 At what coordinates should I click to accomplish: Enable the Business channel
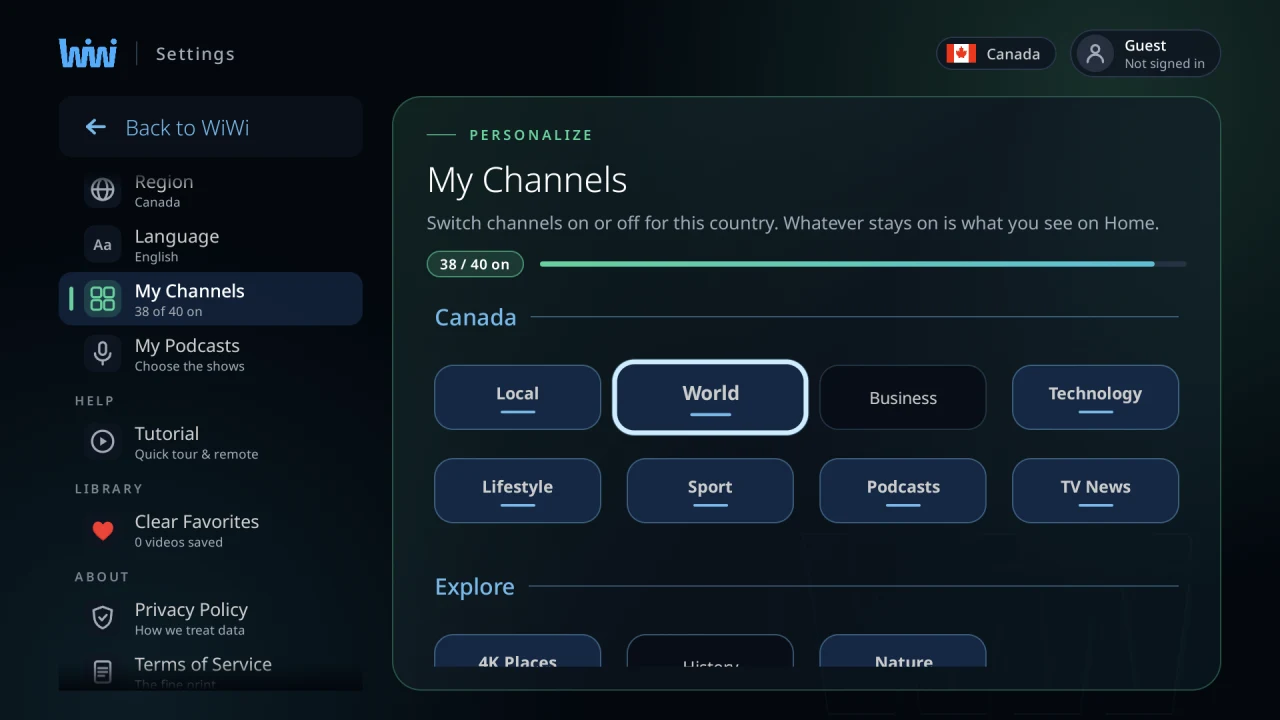click(x=903, y=397)
